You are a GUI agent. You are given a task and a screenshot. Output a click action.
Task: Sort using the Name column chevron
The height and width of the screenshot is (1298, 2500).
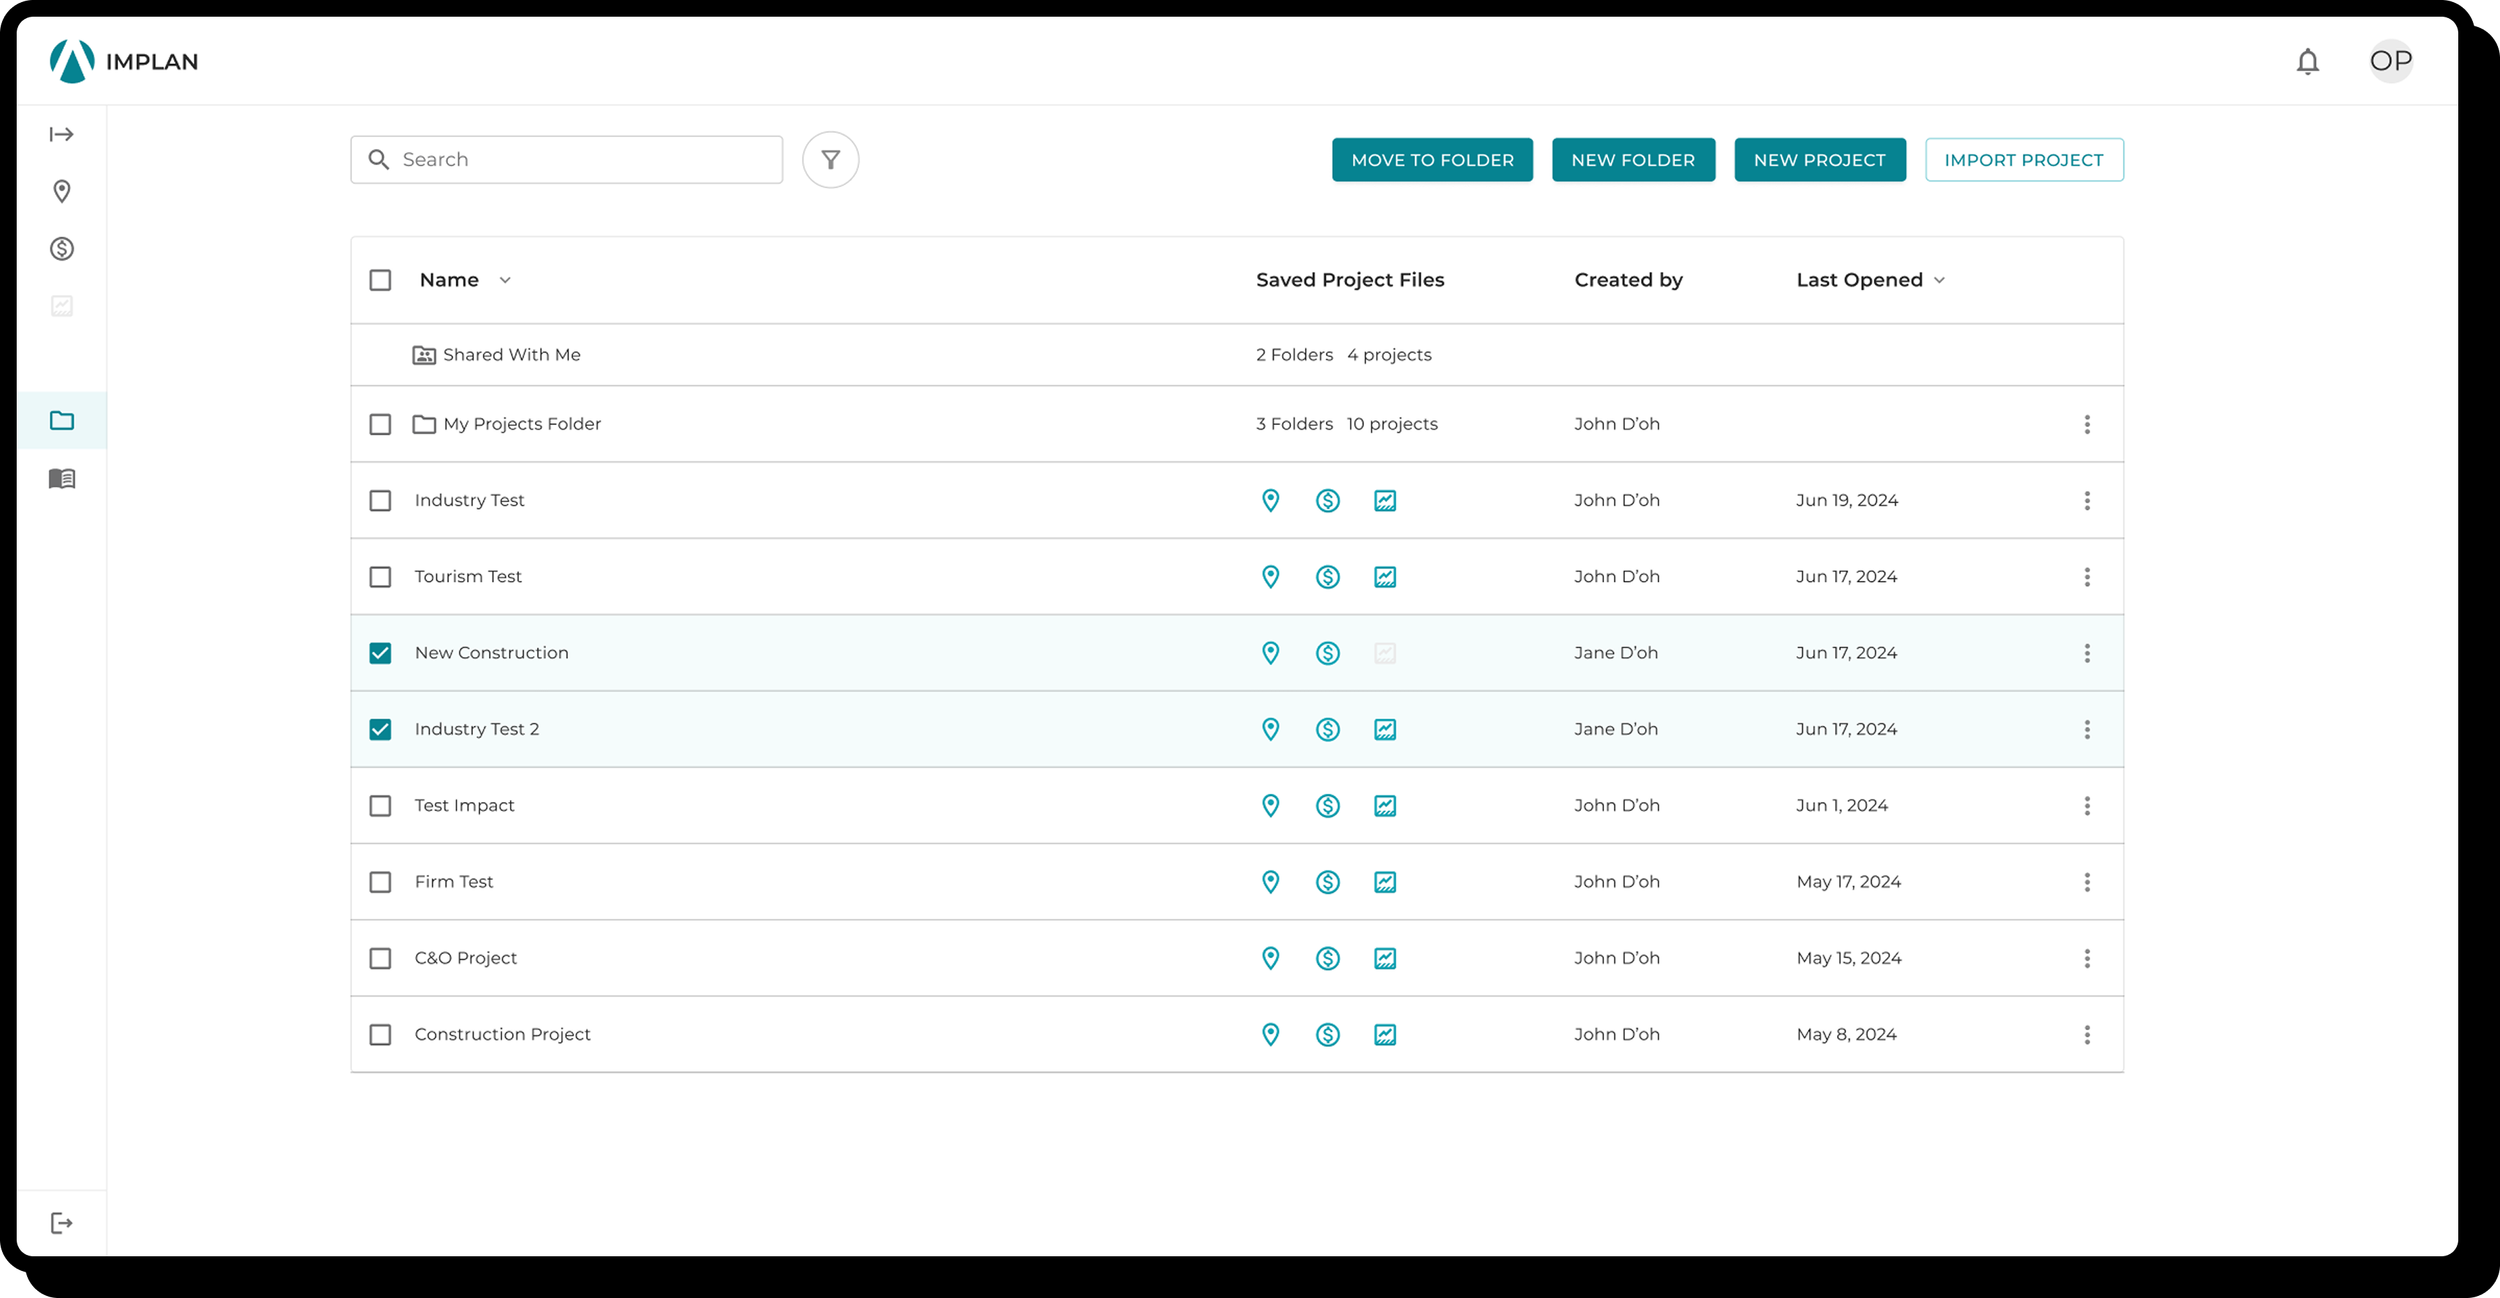(x=505, y=281)
